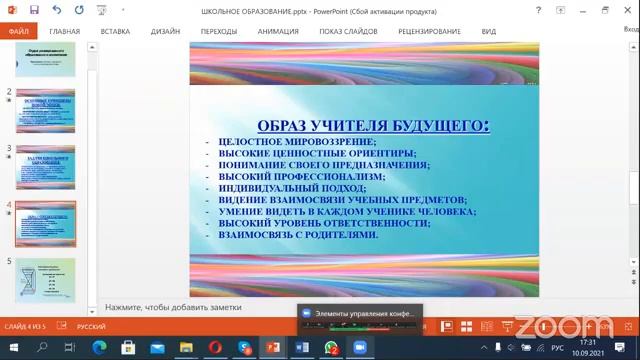
Task: Select slide 4 thumbnail
Action: click(x=45, y=224)
